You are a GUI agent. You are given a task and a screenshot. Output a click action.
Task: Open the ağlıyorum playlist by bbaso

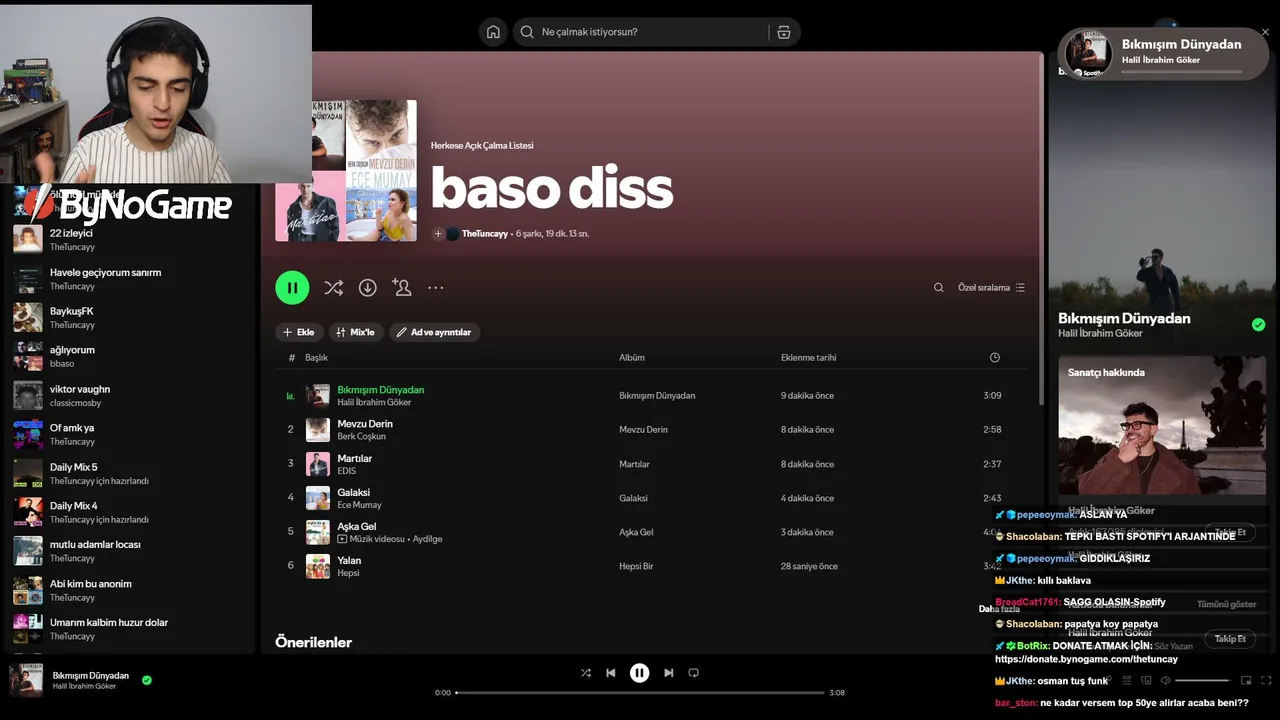coord(130,357)
